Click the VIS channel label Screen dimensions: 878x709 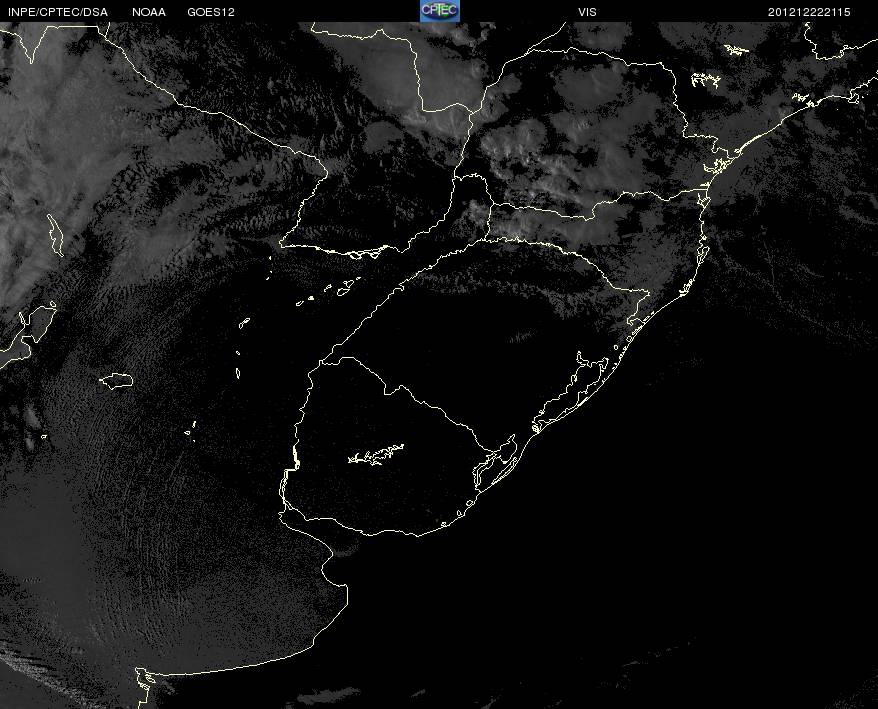pos(587,12)
